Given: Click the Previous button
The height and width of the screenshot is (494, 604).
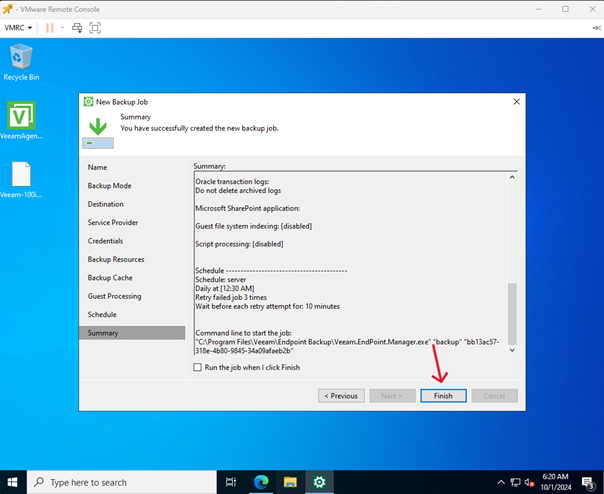Looking at the screenshot, I should 341,395.
